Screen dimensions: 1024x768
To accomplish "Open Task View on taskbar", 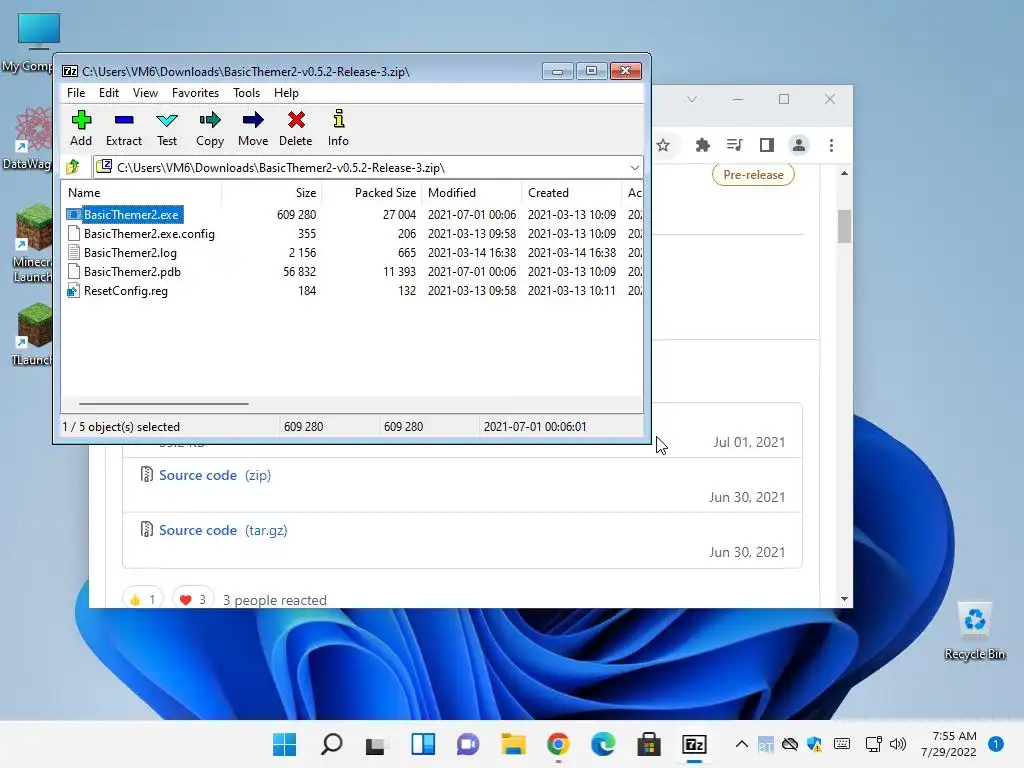I will tap(376, 744).
